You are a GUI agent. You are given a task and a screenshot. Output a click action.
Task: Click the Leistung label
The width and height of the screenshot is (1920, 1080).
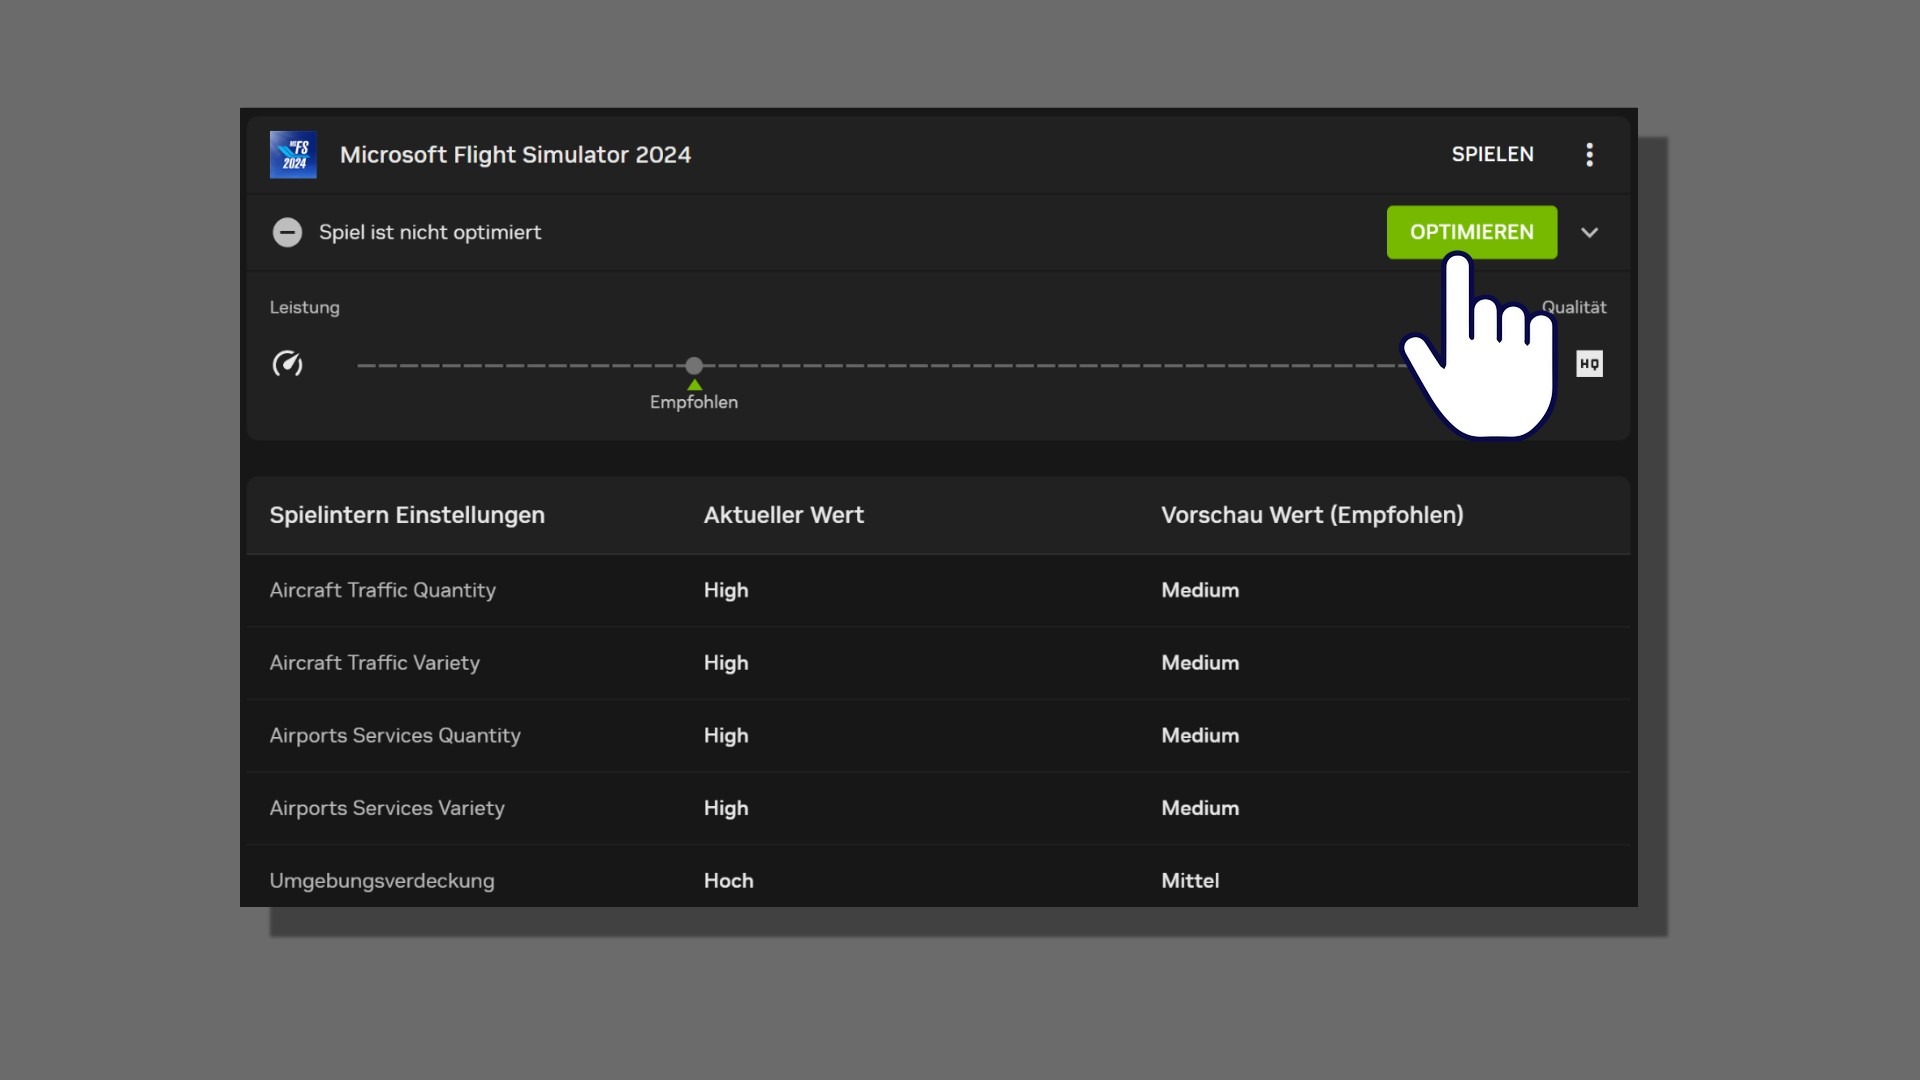(x=304, y=307)
